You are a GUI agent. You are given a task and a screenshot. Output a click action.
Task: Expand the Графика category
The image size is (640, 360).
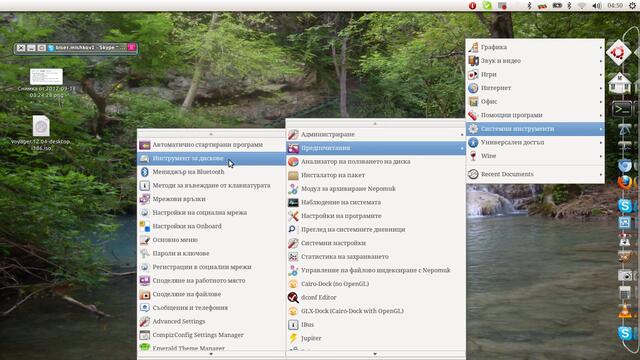point(535,47)
